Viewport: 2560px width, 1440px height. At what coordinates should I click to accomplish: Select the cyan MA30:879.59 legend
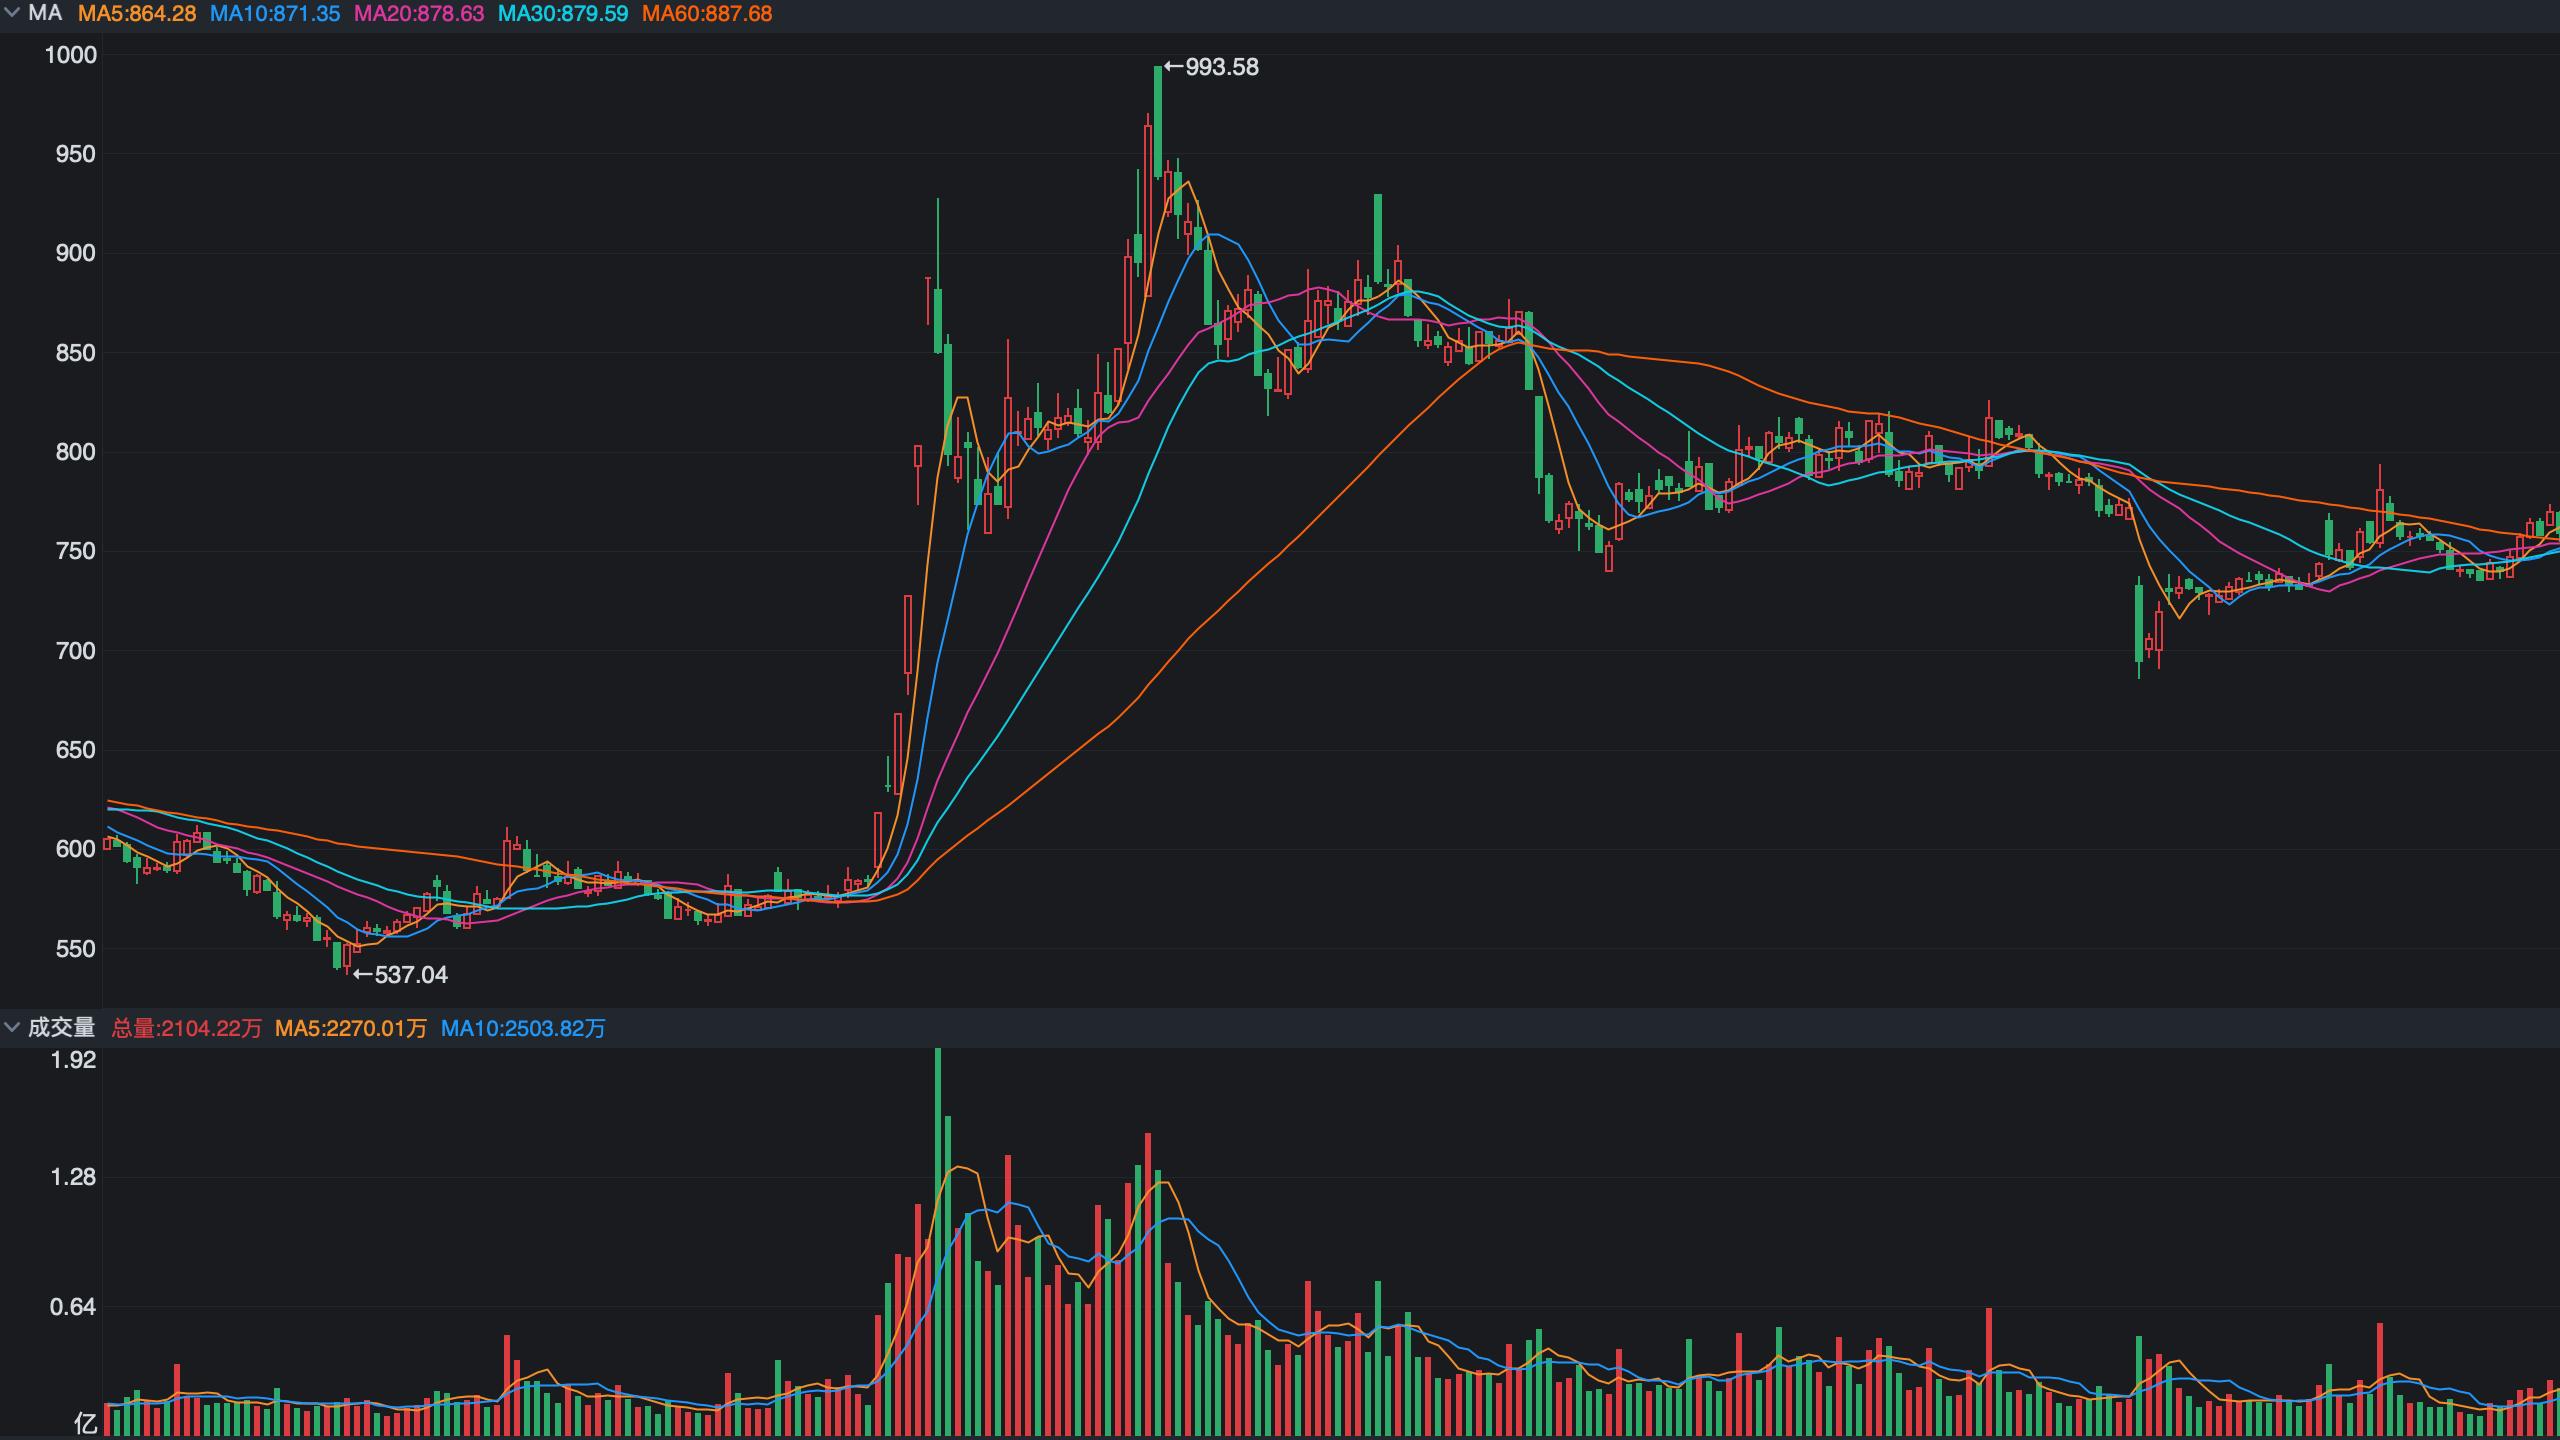(x=563, y=14)
